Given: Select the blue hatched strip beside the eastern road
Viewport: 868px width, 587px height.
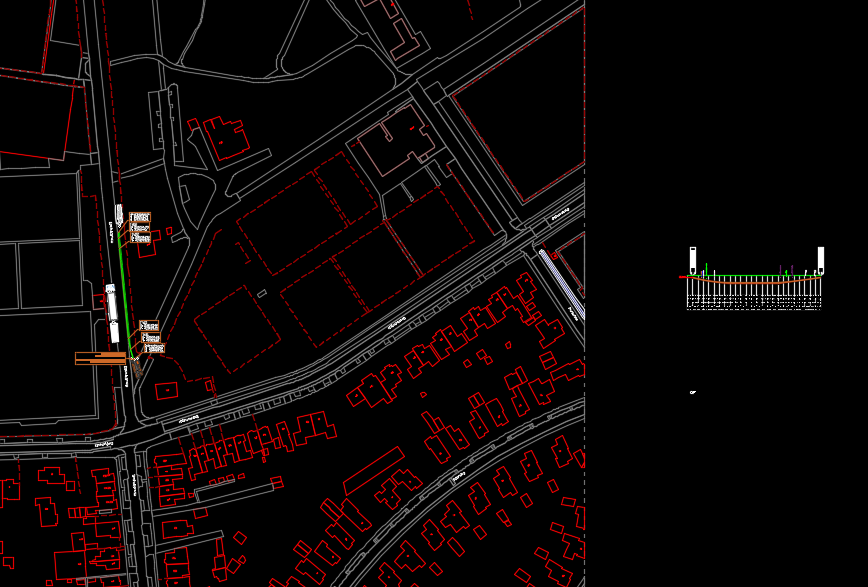Looking at the screenshot, I should point(561,284).
